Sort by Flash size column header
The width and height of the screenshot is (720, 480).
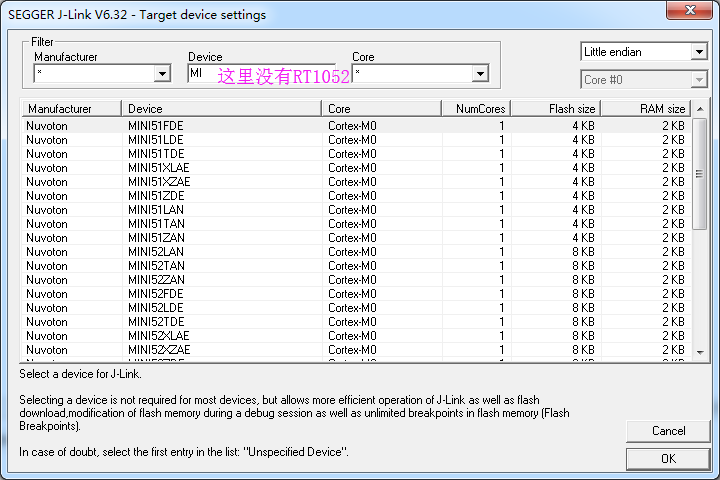pos(556,109)
